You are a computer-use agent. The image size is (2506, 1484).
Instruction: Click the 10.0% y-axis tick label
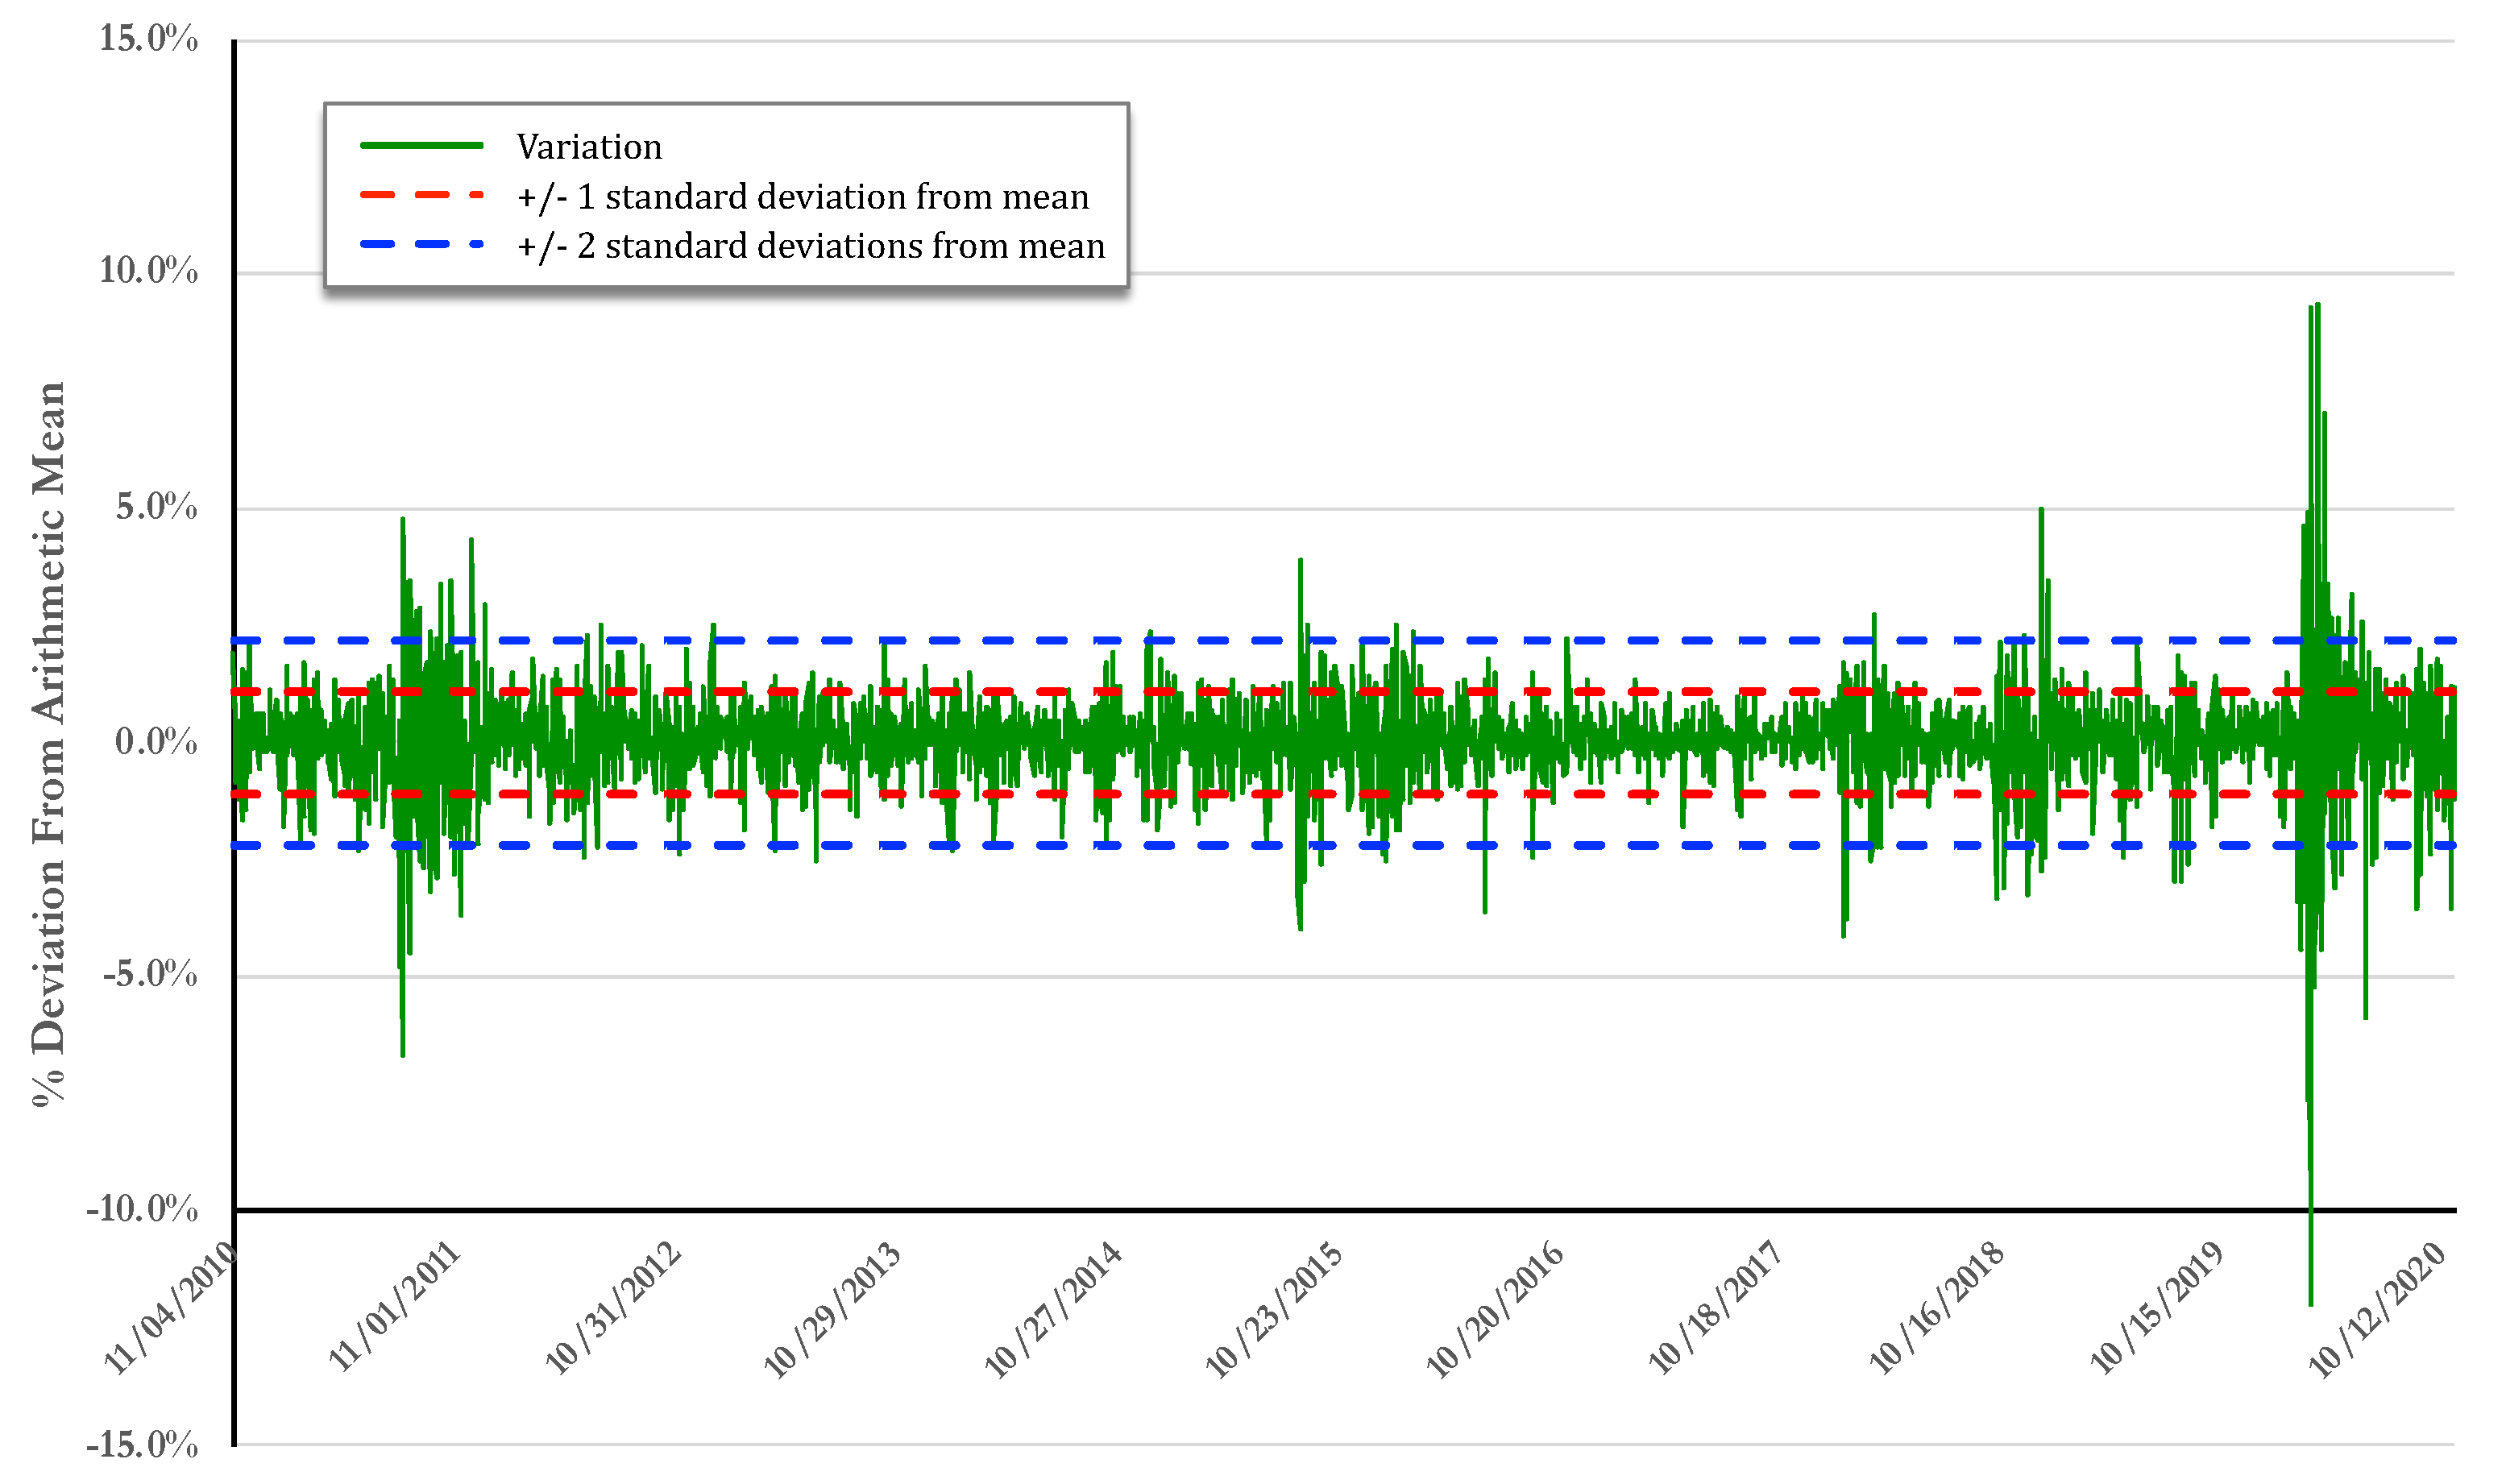click(148, 271)
